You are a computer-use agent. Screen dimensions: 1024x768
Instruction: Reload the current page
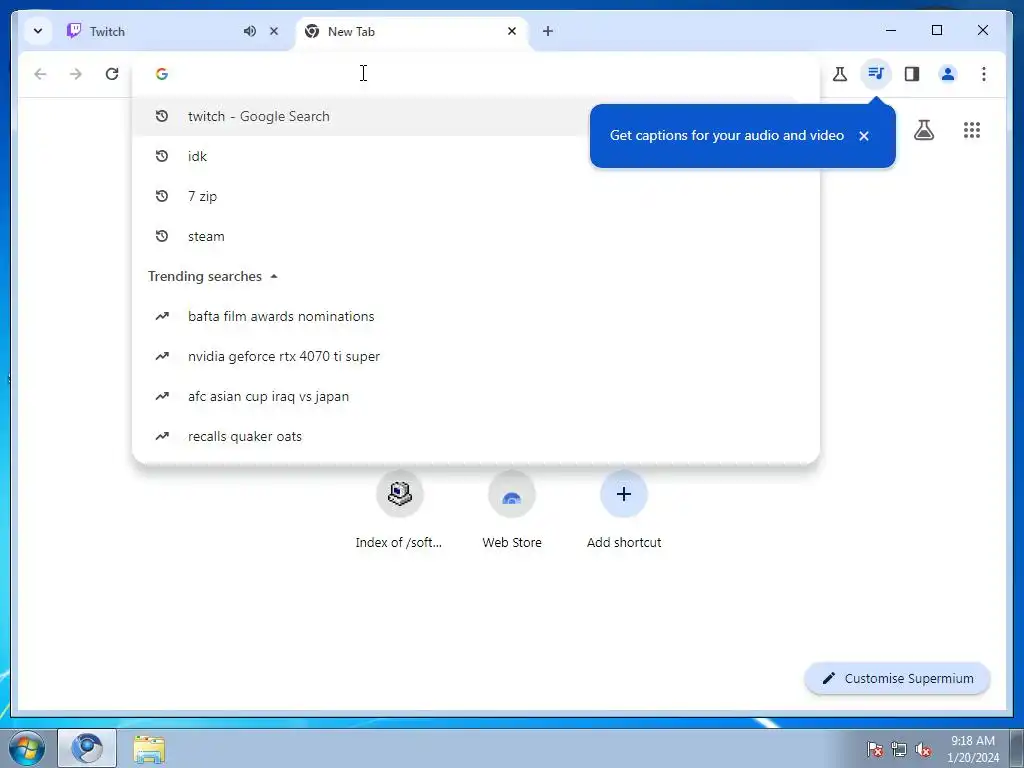(x=112, y=74)
